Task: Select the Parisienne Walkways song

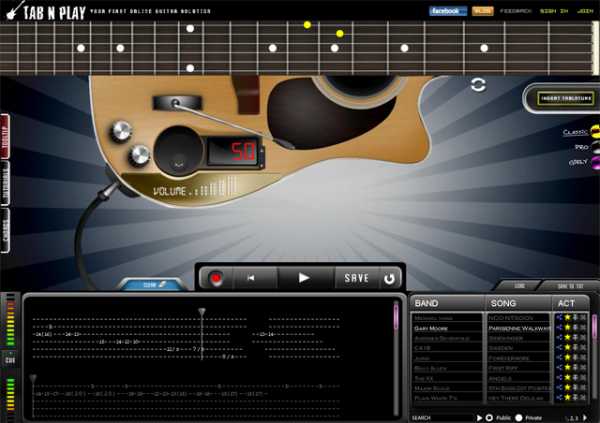Action: tap(519, 328)
